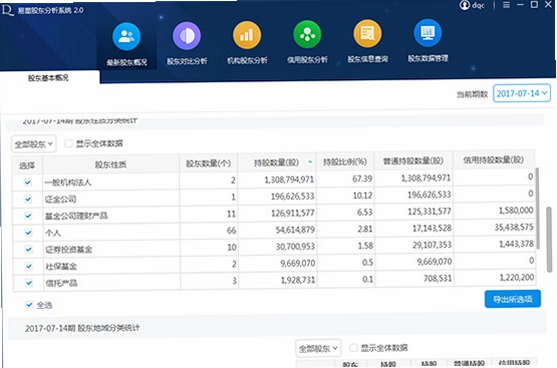The width and height of the screenshot is (557, 368).
Task: Click the 导出所选项 export button
Action: click(513, 299)
